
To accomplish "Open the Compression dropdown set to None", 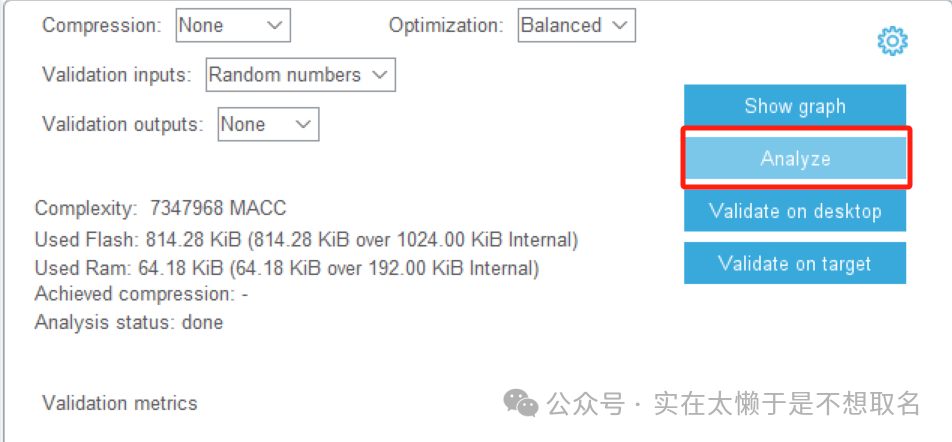I will coord(233,26).
